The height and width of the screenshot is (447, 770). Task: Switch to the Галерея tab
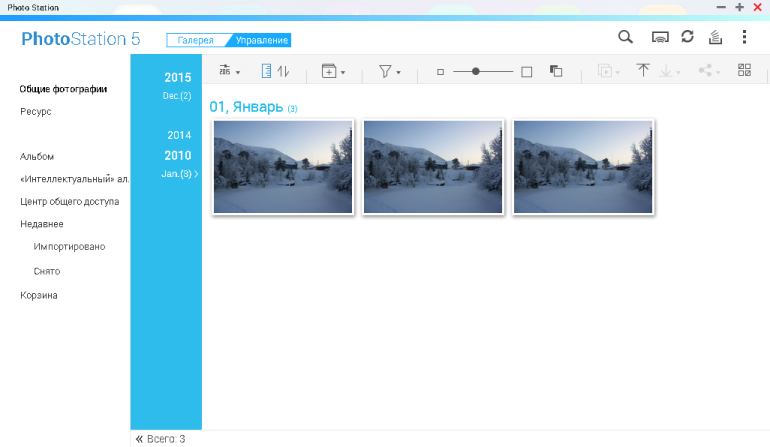(x=195, y=40)
